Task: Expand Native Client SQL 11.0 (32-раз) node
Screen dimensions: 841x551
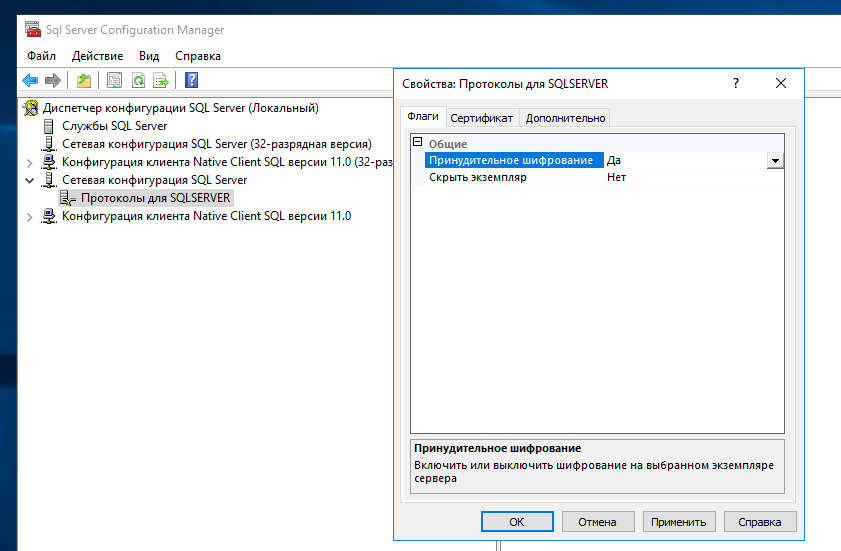Action: coord(29,163)
